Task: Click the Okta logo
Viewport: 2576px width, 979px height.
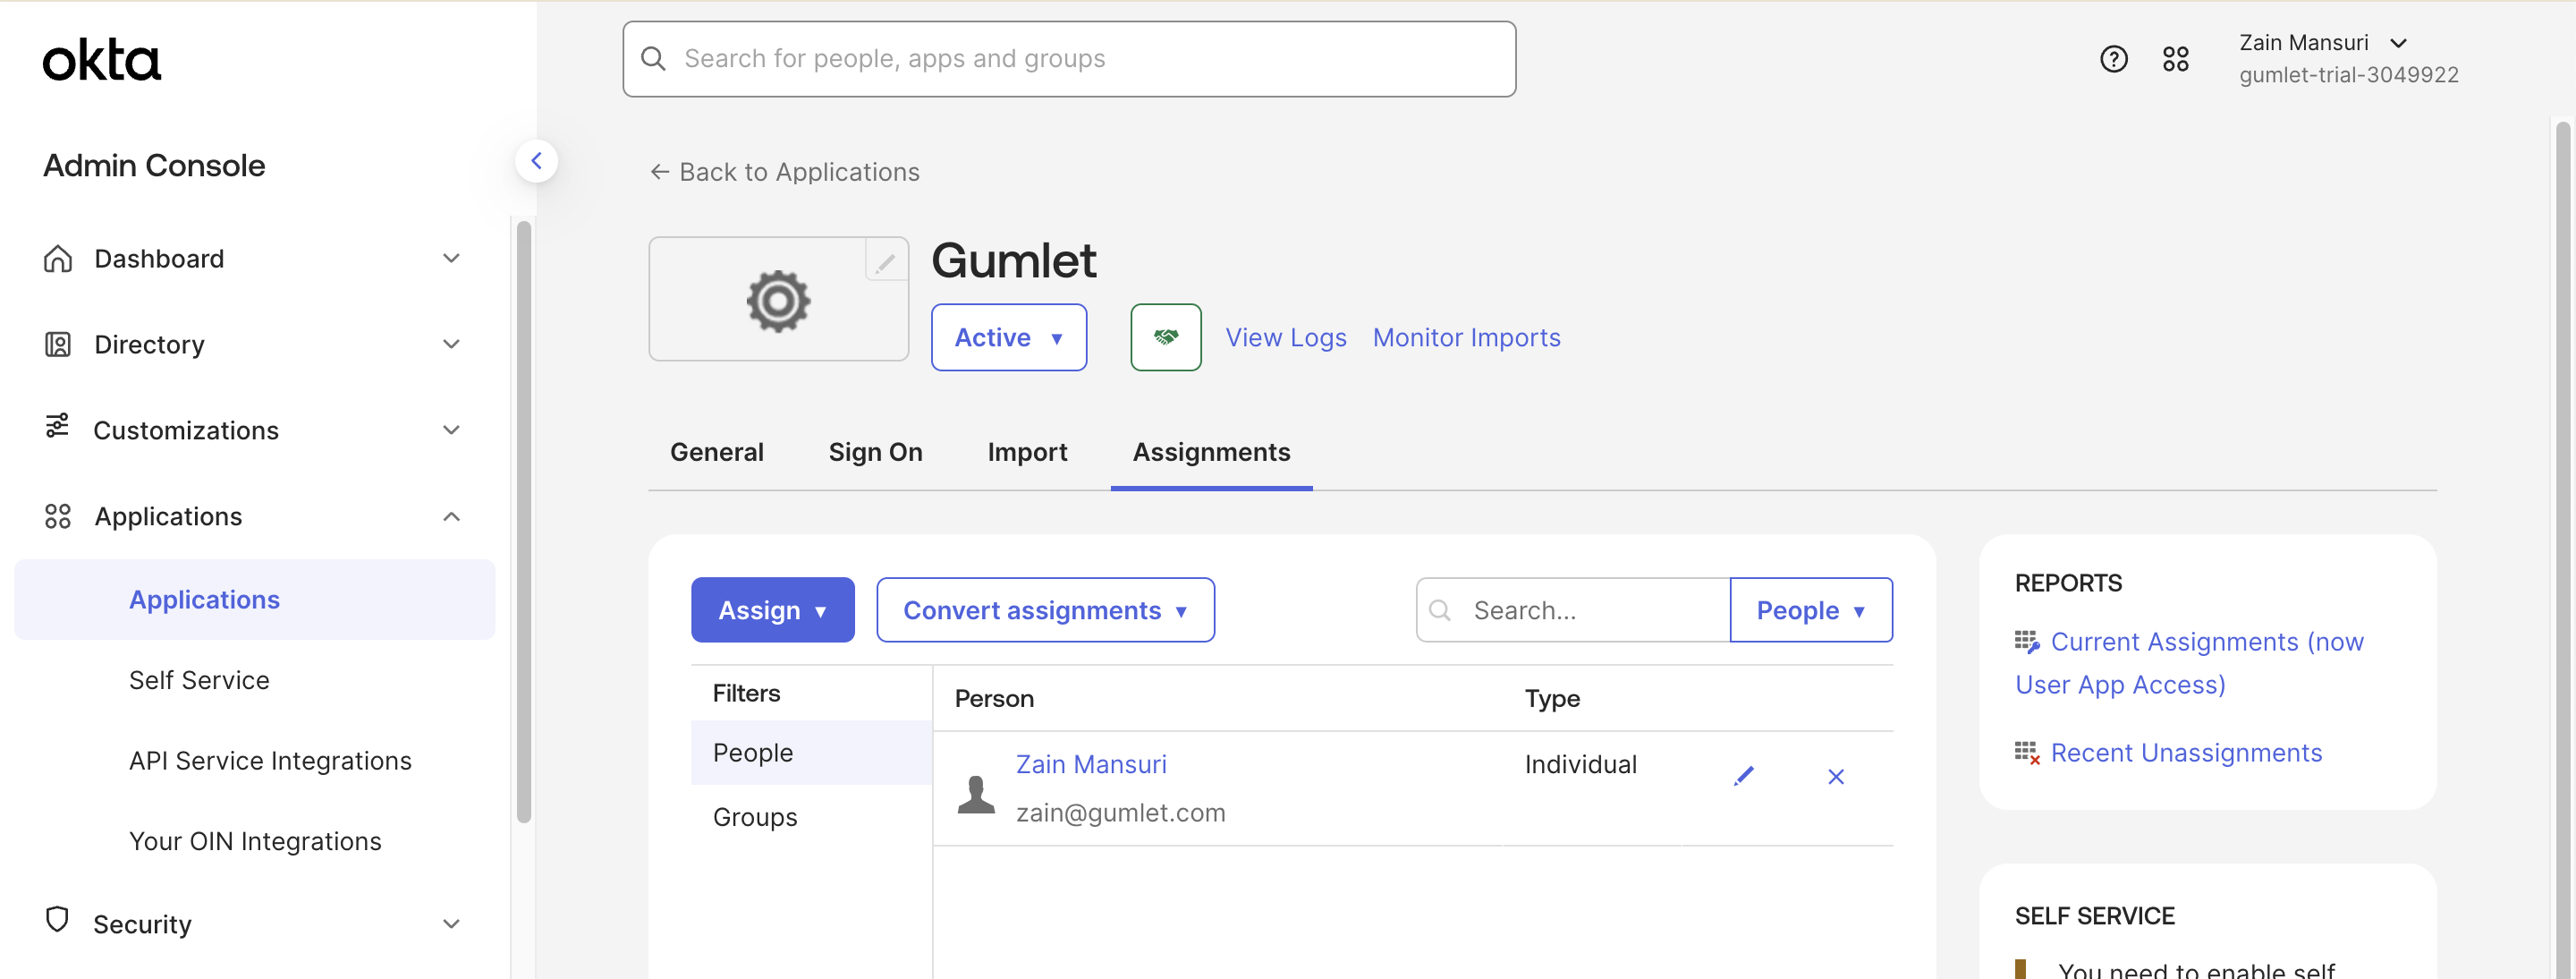Action: [101, 60]
